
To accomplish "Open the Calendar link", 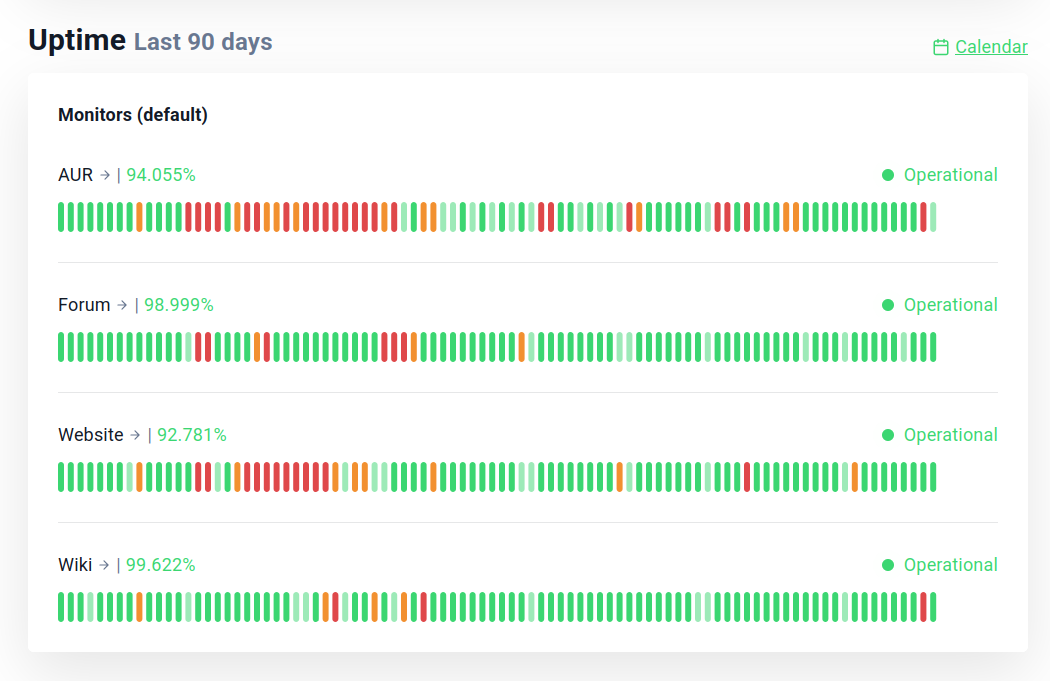I will point(991,47).
